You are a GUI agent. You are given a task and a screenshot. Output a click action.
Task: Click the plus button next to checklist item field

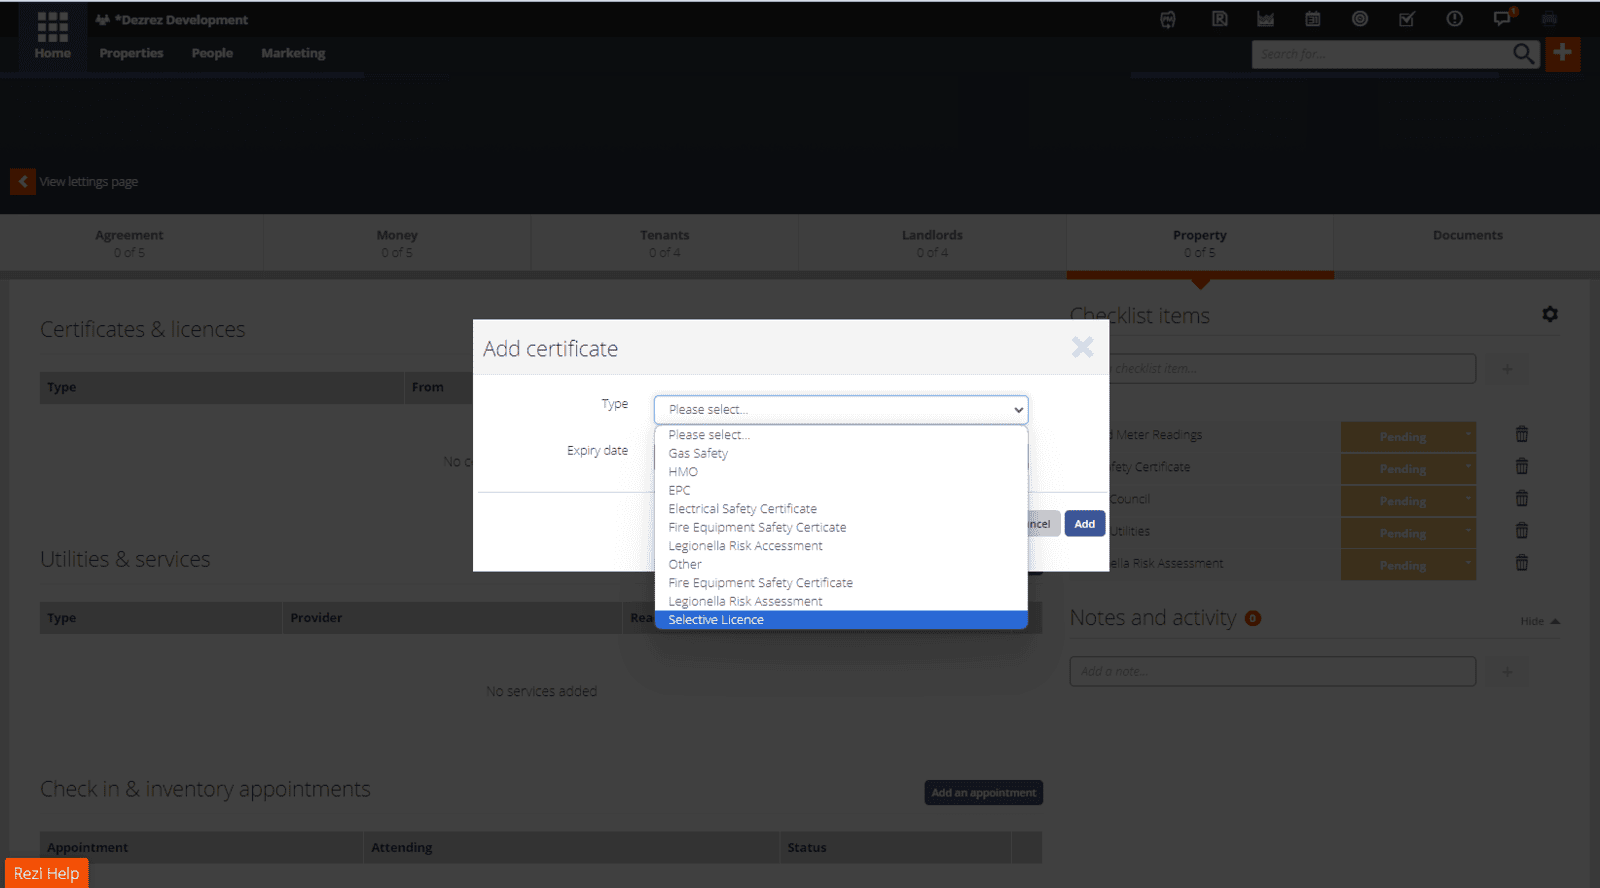click(x=1507, y=369)
